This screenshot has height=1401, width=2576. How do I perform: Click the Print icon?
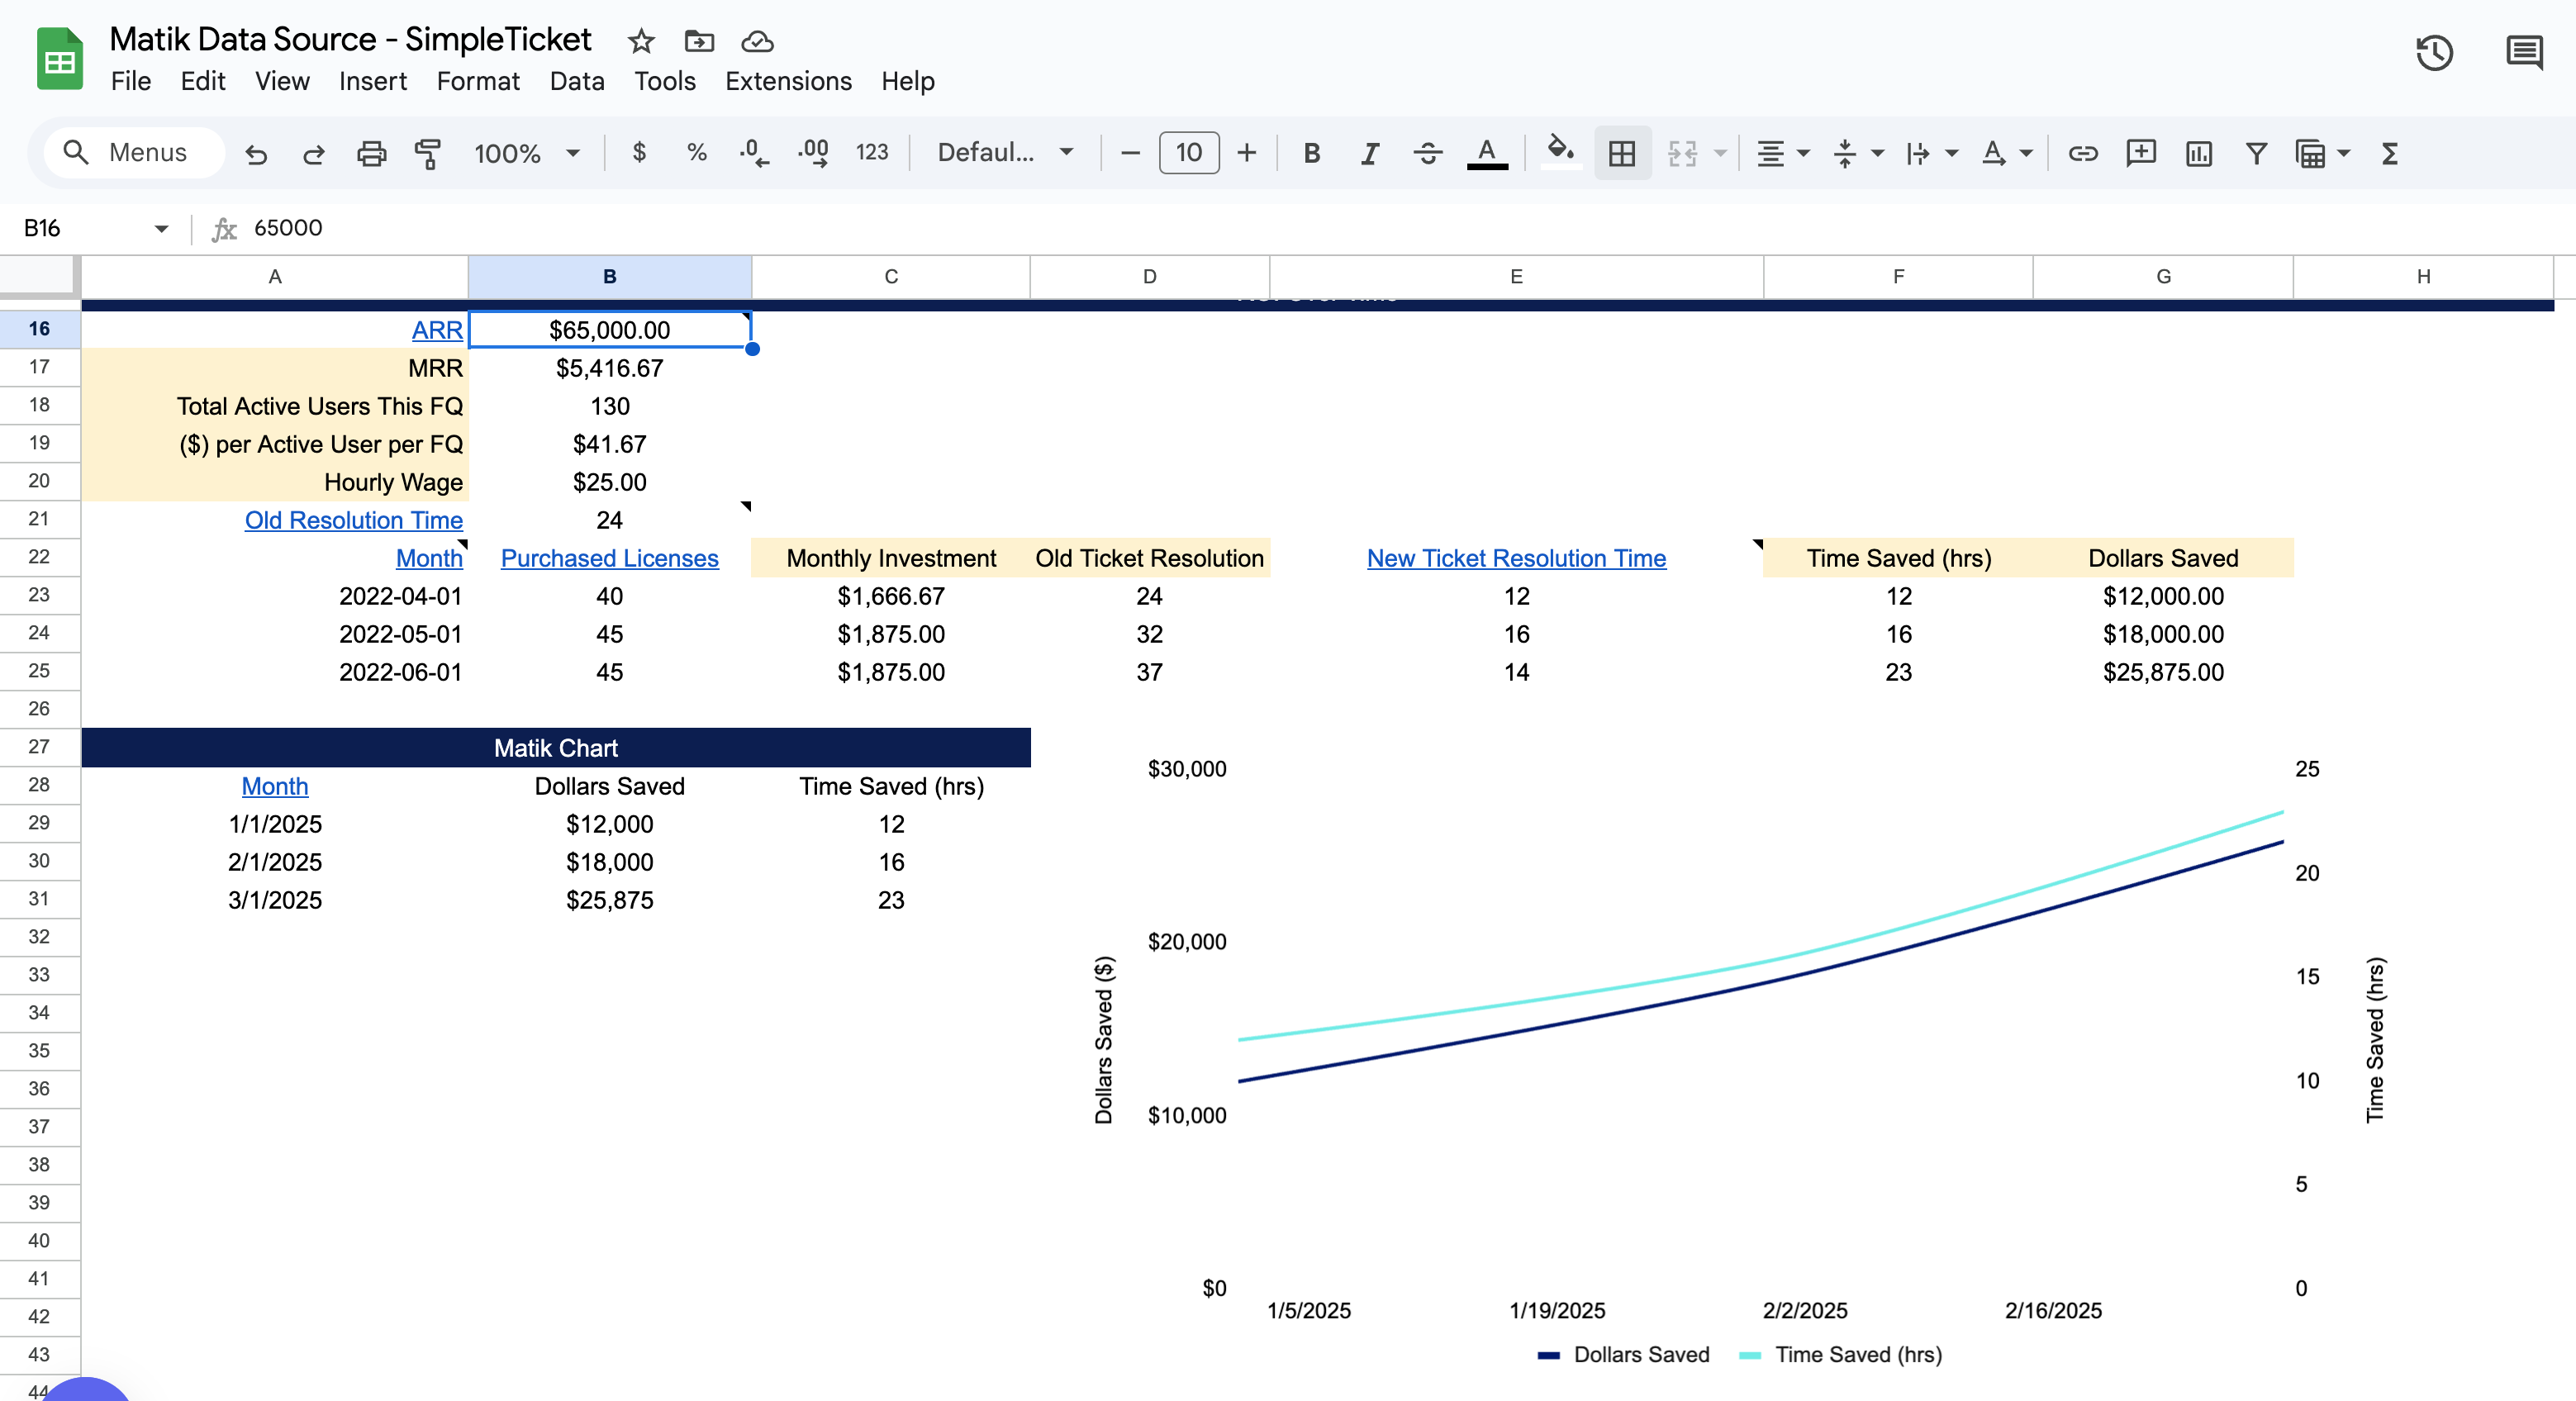tap(371, 153)
